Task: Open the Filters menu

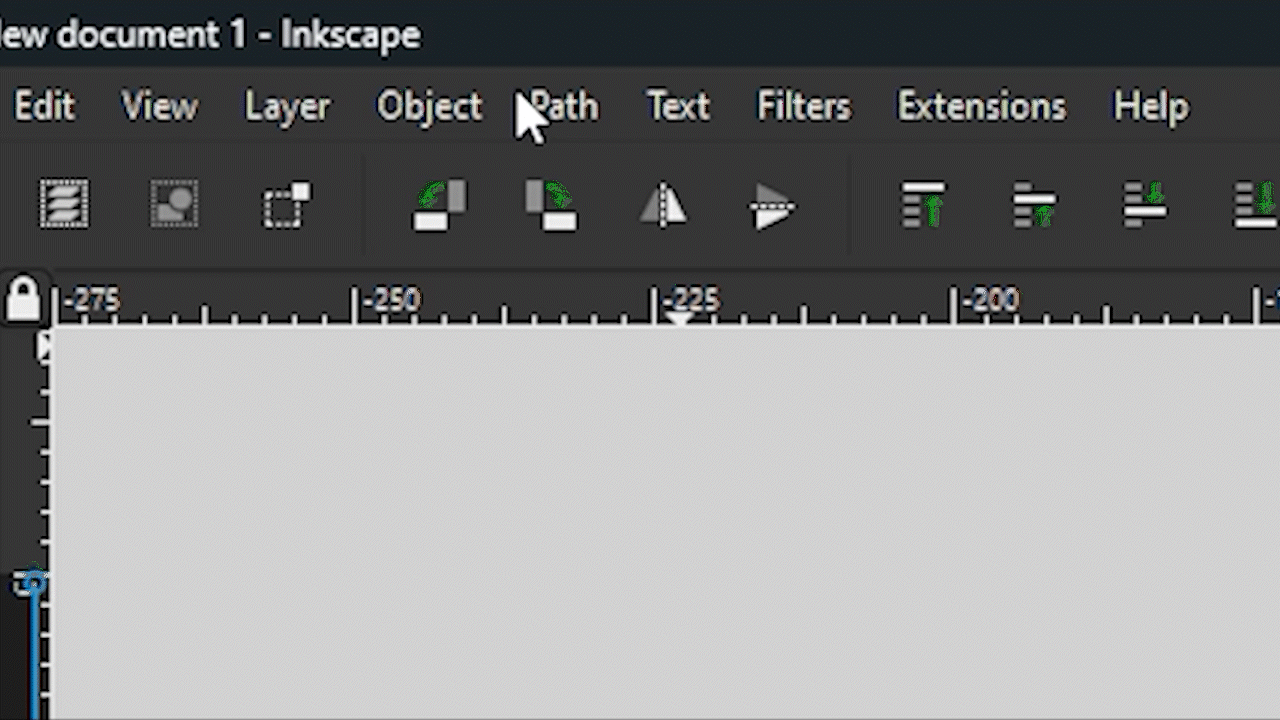Action: [804, 106]
